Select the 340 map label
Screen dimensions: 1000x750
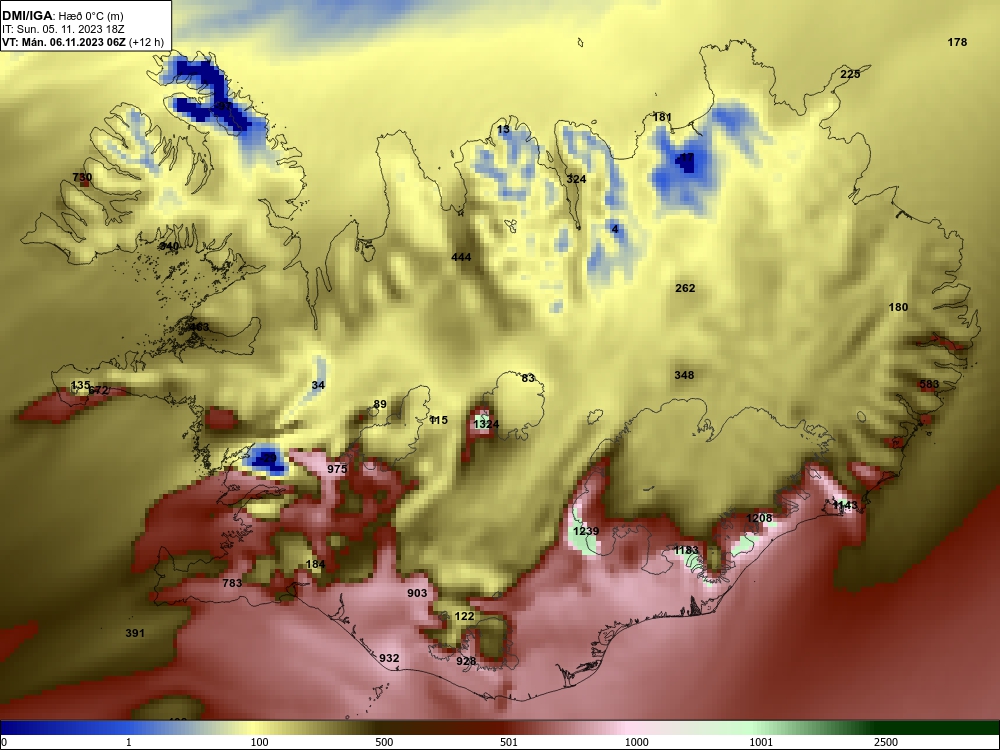[169, 246]
